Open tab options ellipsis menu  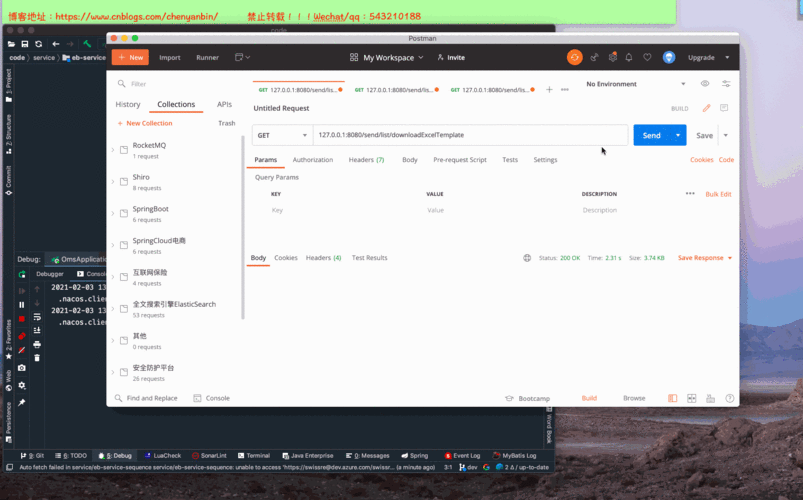click(x=565, y=90)
